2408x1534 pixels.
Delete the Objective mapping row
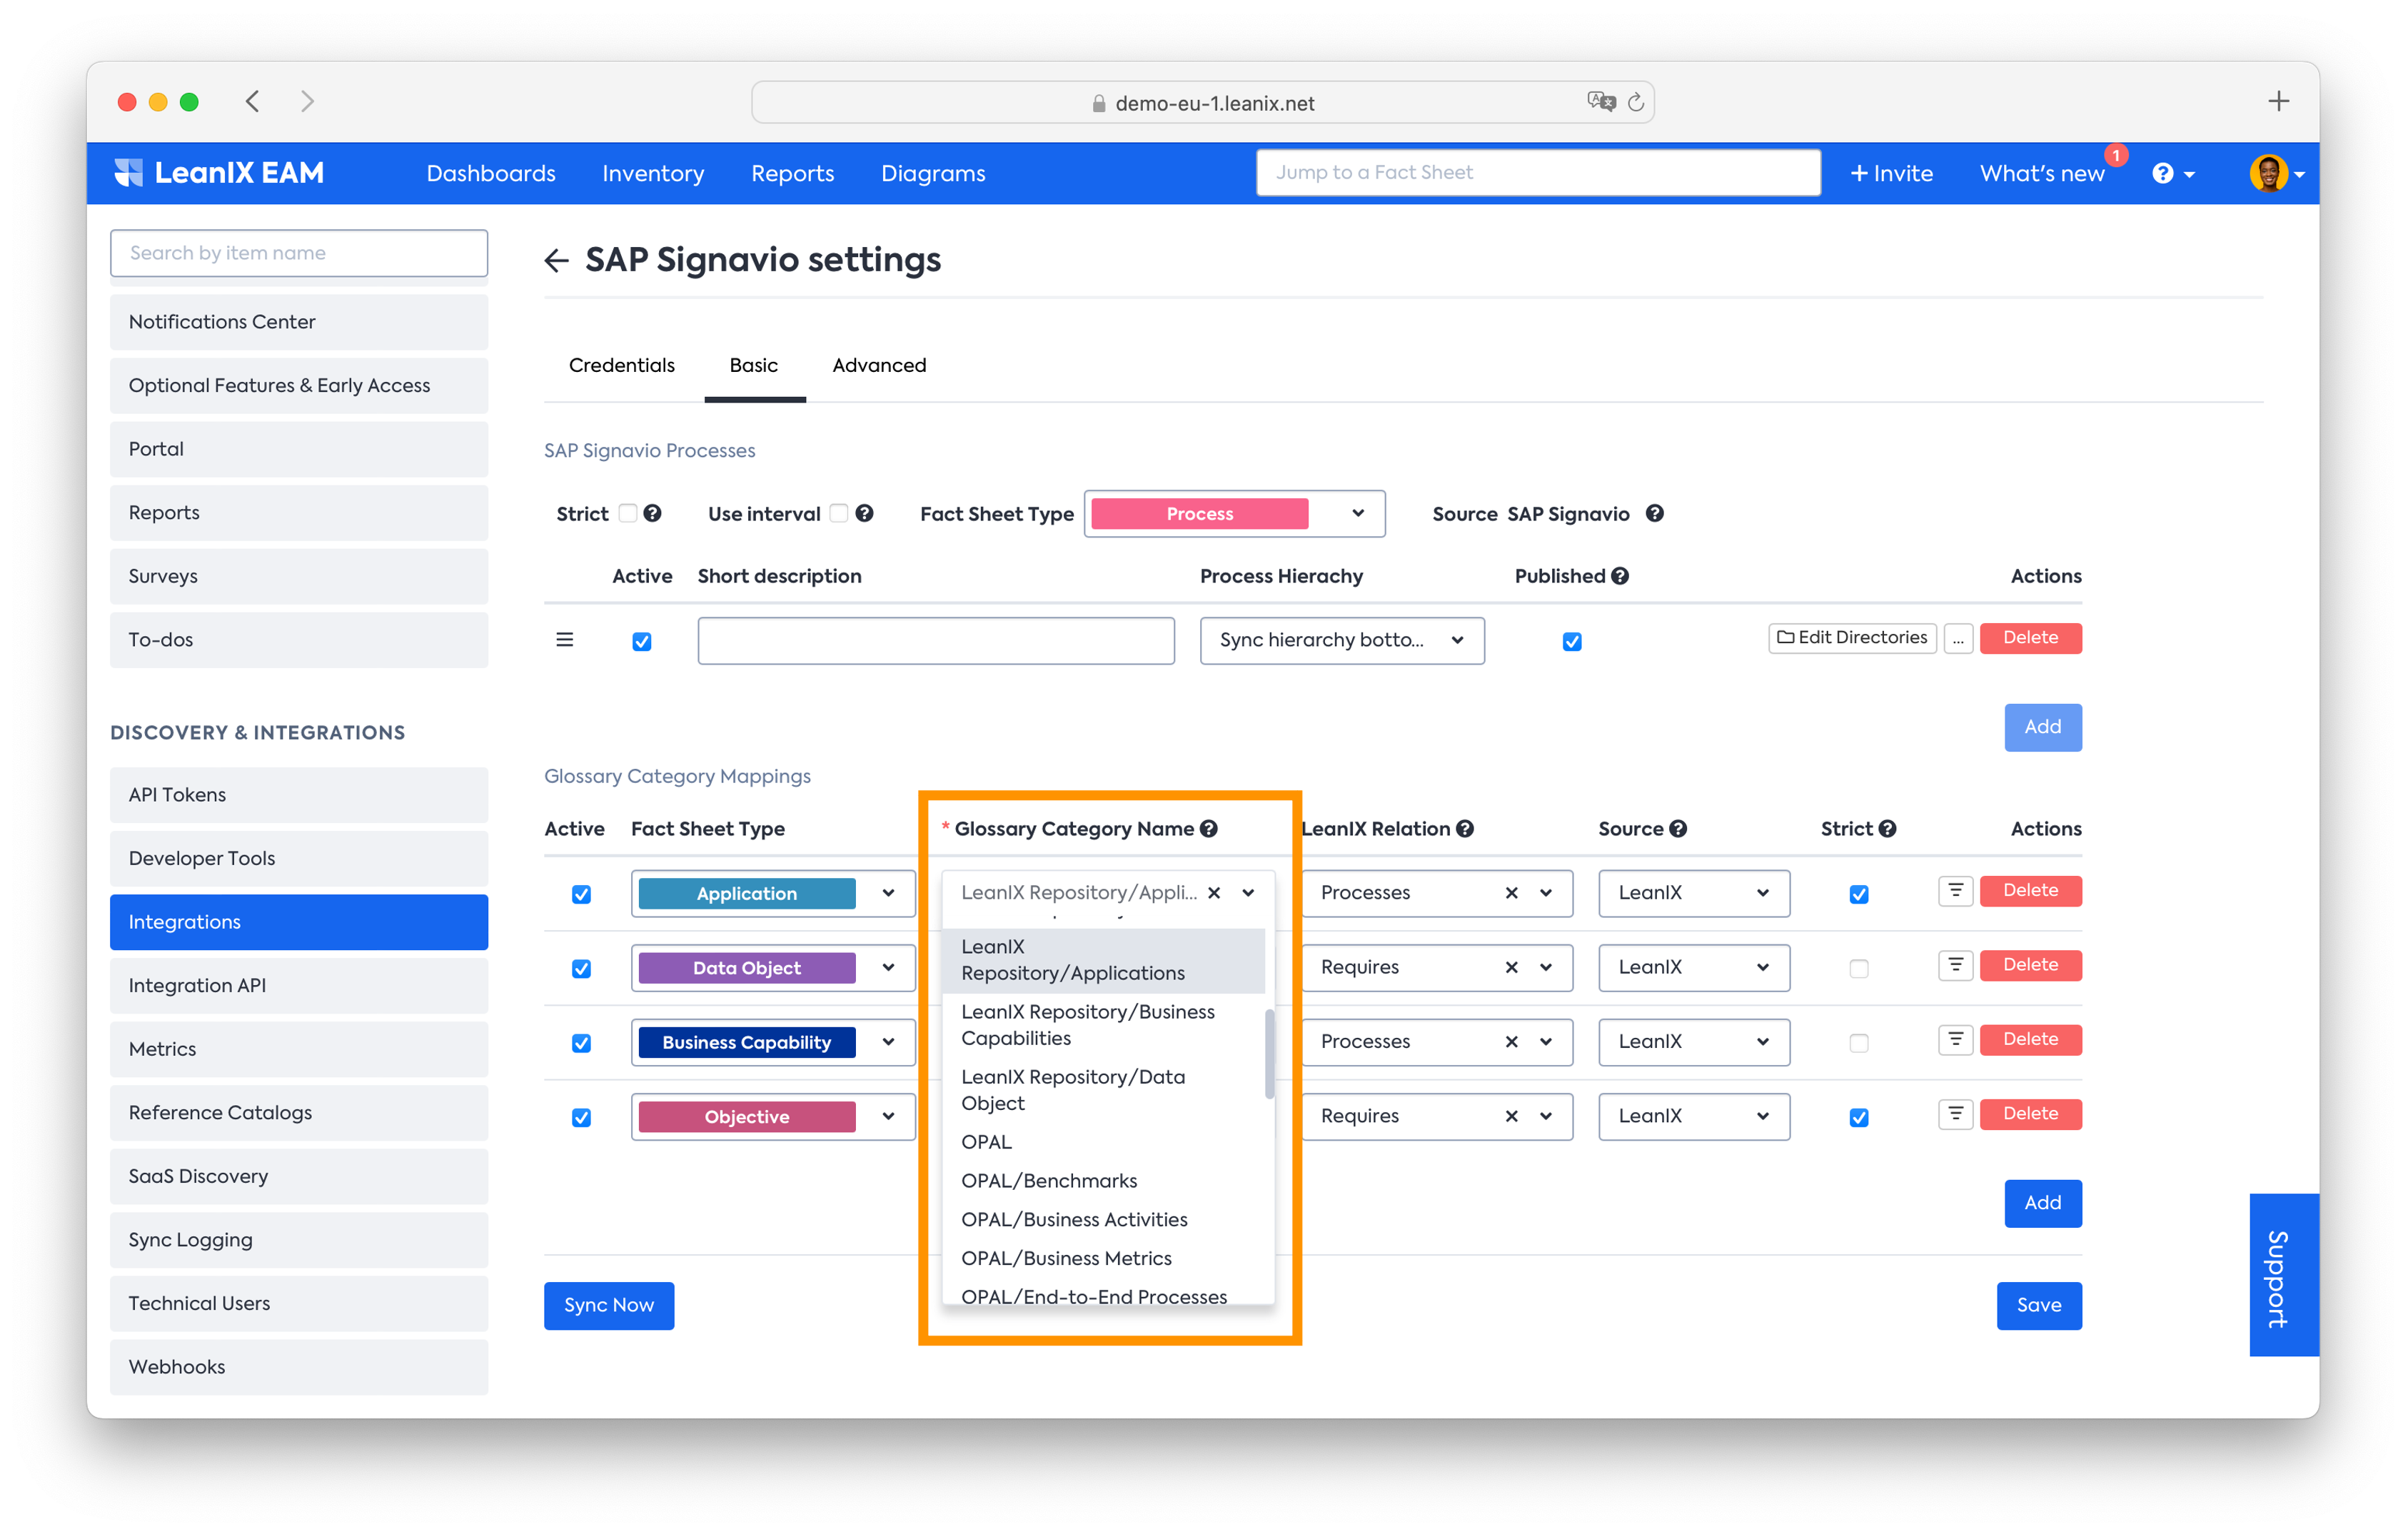click(x=2030, y=1114)
